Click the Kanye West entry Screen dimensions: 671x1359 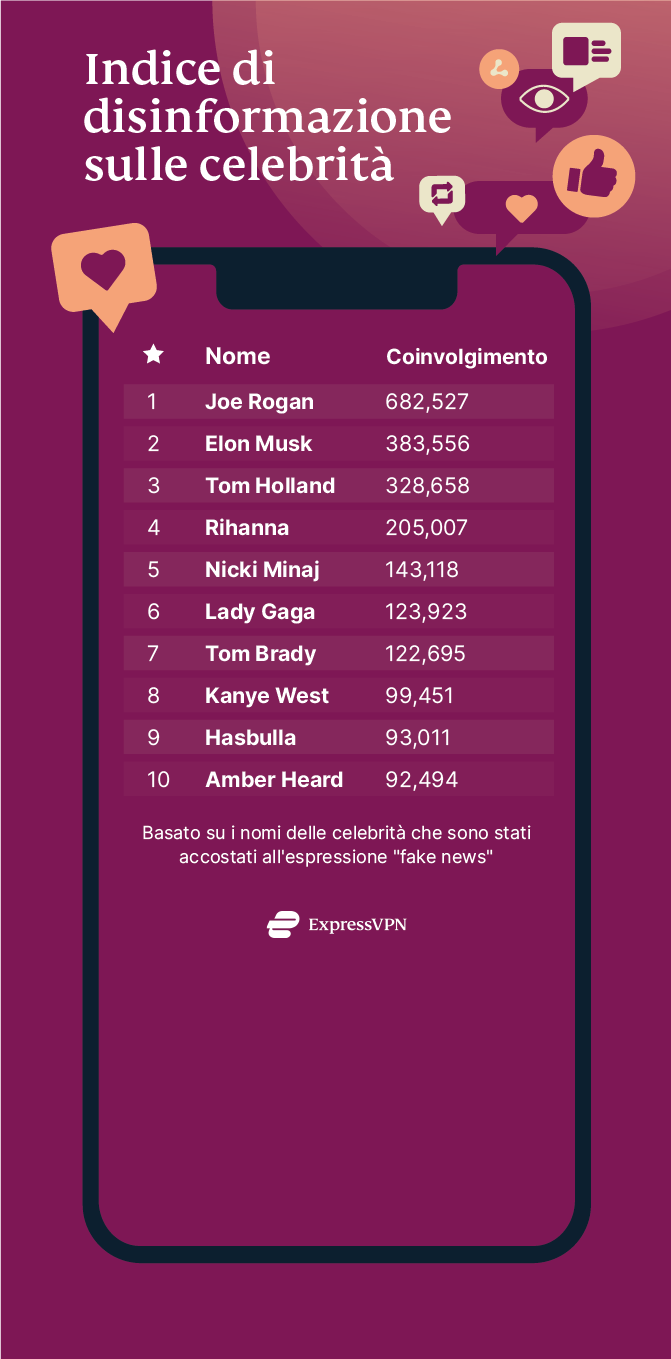click(x=266, y=696)
